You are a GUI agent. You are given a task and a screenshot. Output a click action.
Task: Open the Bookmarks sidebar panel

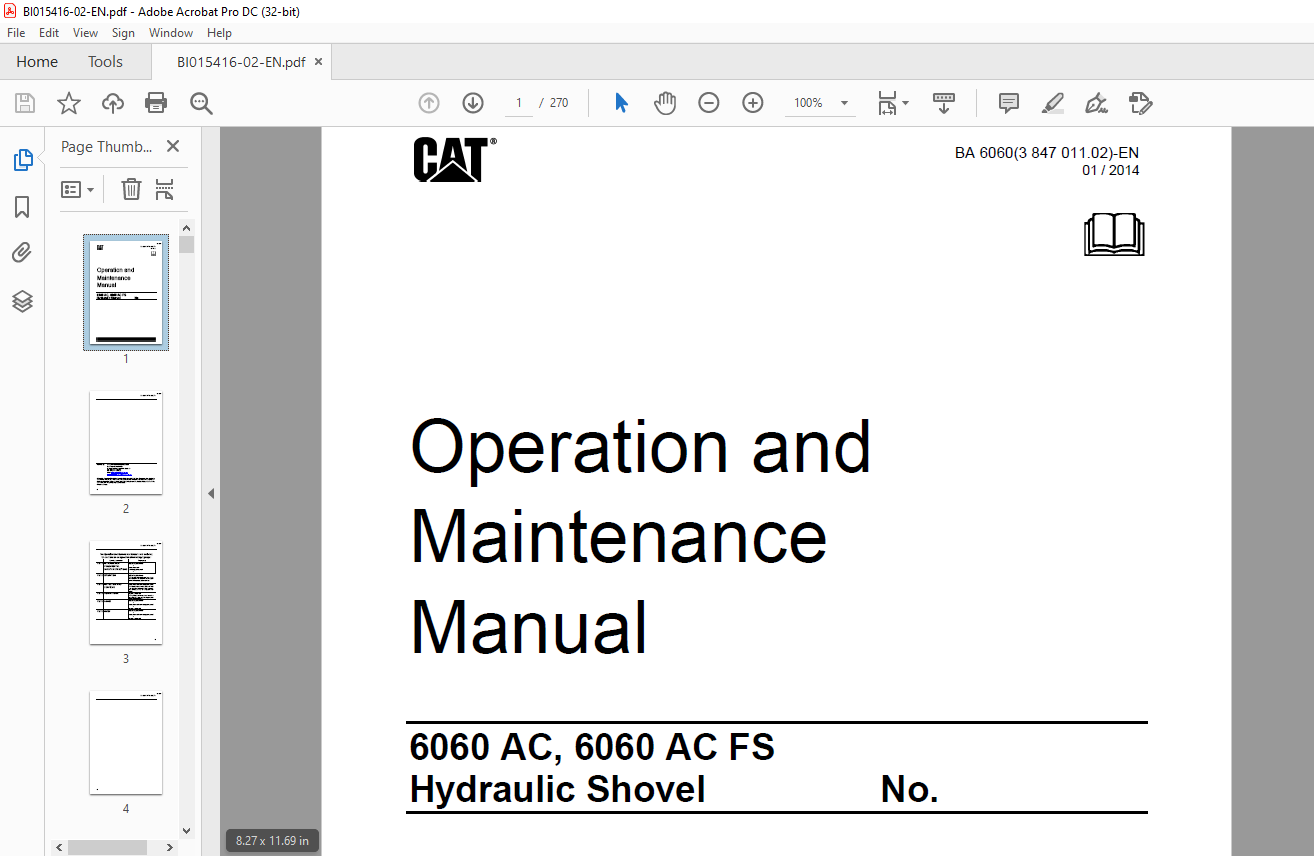22,207
